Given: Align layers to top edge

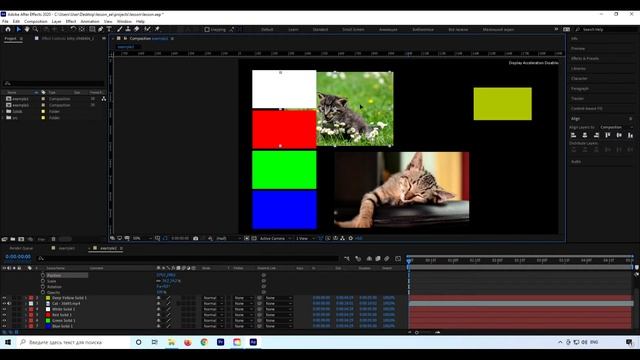Looking at the screenshot, I should (608, 135).
